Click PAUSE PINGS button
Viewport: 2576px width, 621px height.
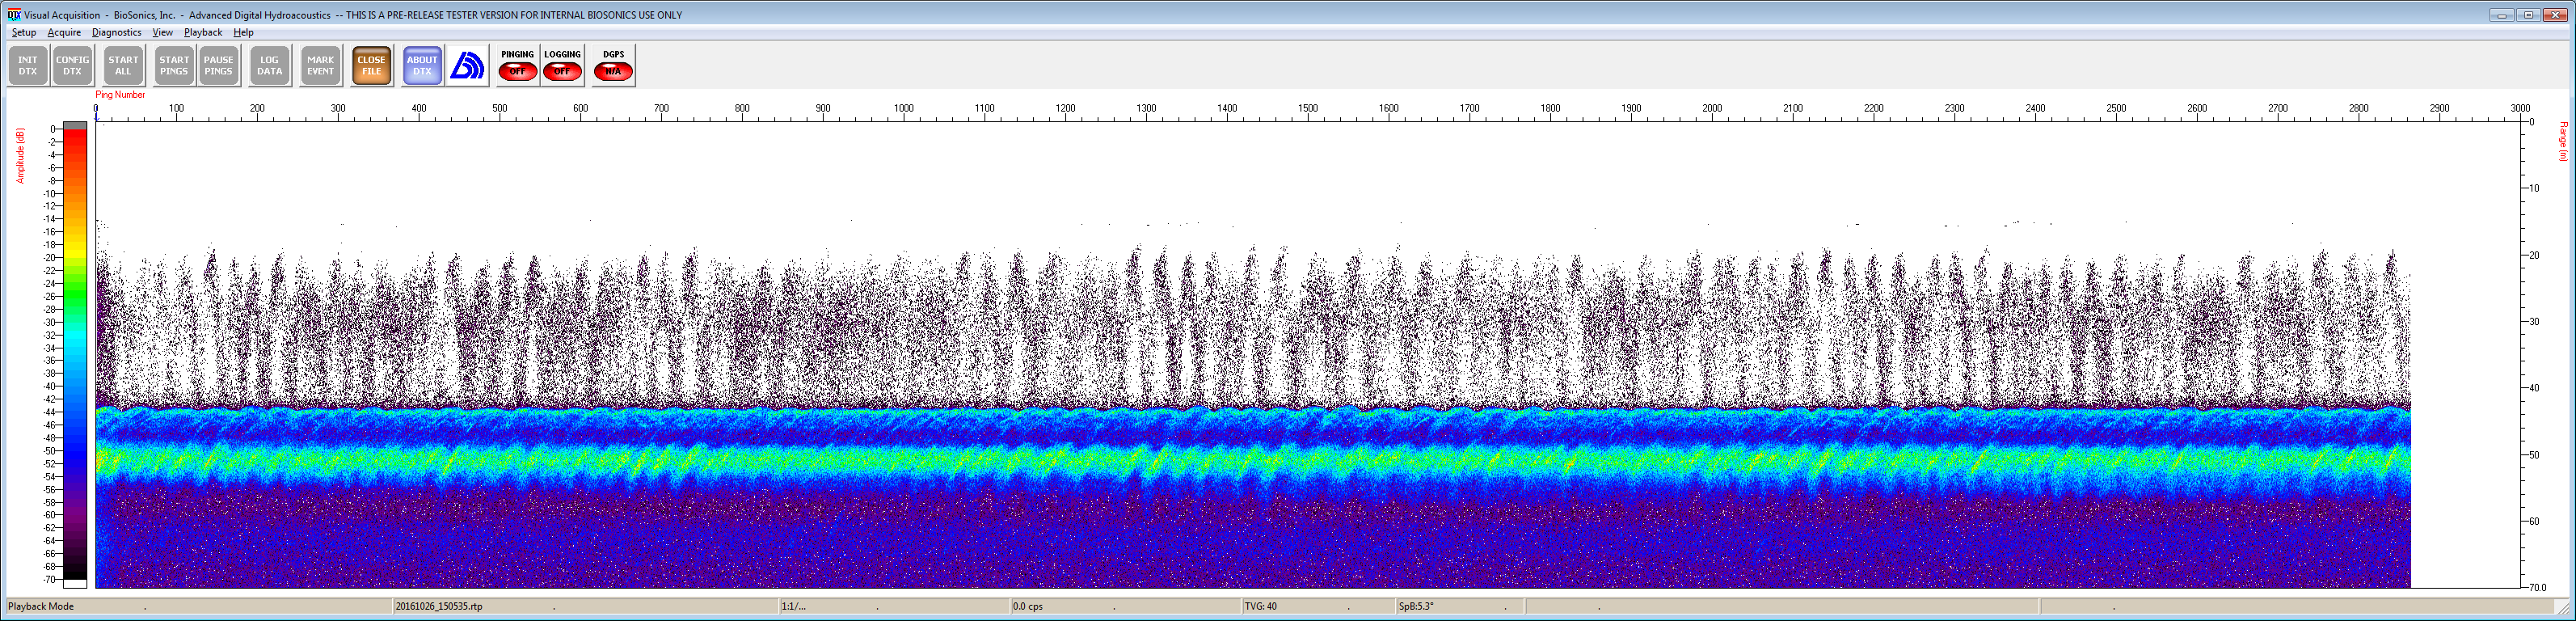coord(218,66)
